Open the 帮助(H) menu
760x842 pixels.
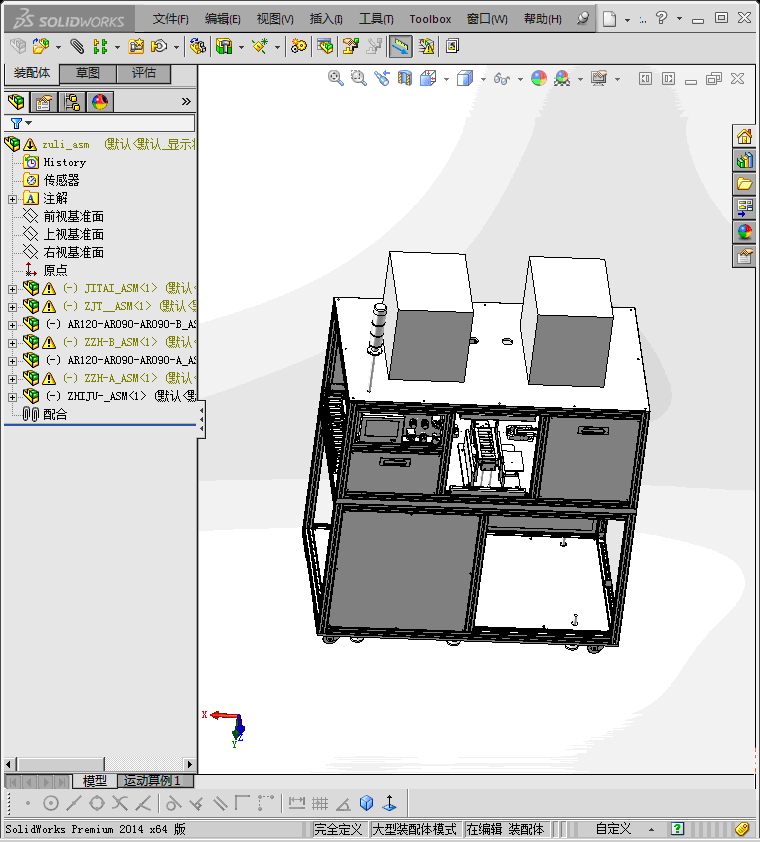pyautogui.click(x=542, y=19)
